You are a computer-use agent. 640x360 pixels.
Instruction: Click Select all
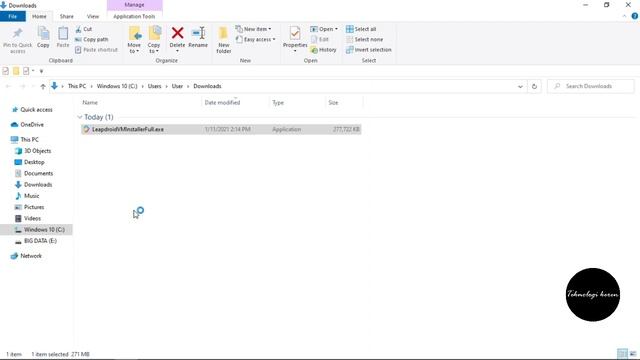[361, 29]
